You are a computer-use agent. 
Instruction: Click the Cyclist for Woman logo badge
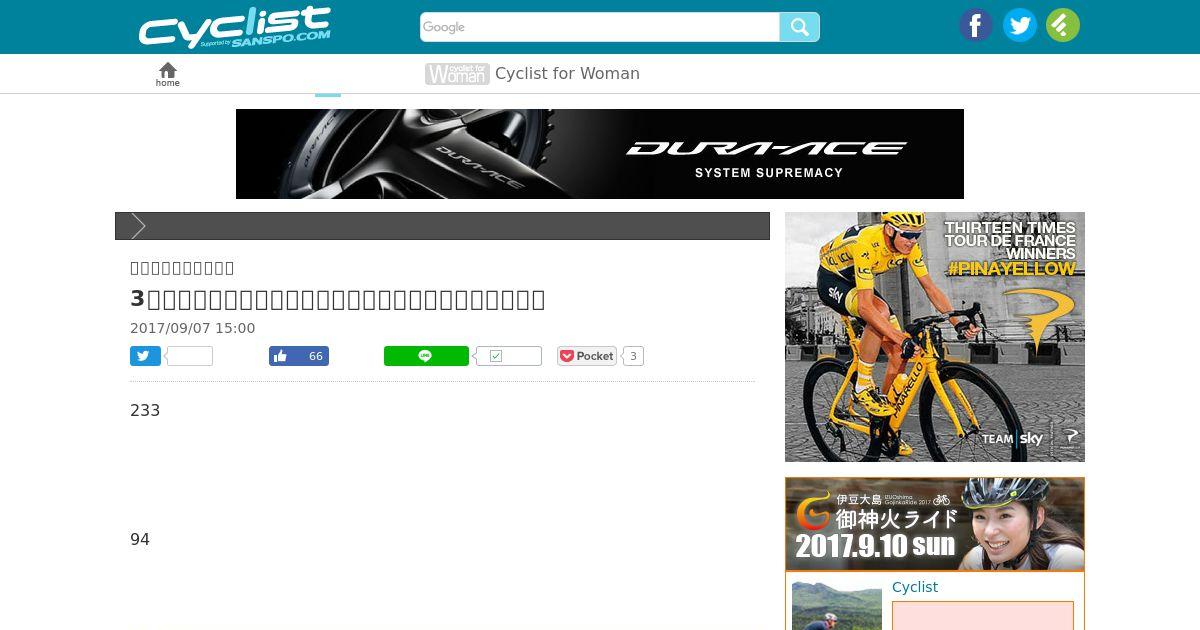point(457,74)
